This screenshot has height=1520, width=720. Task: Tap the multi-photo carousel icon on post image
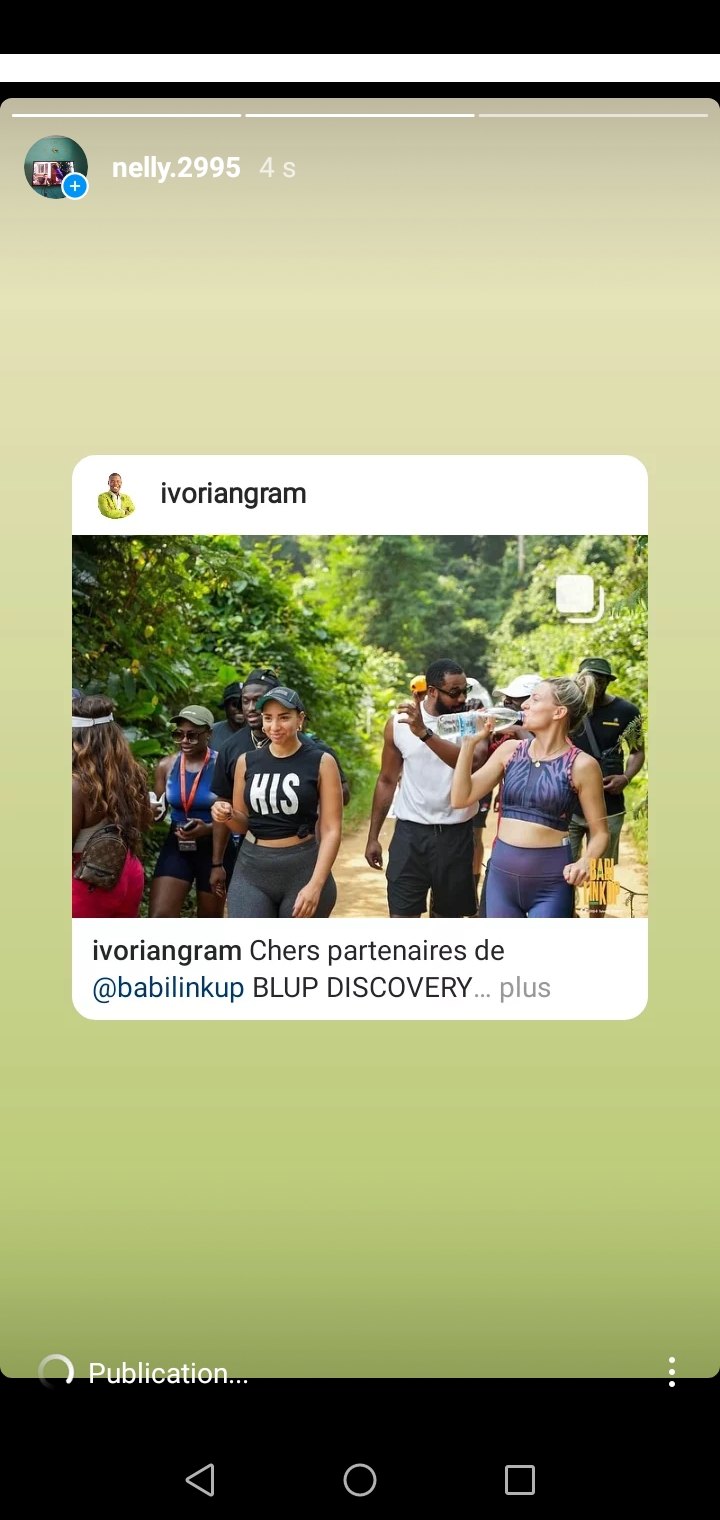[579, 598]
